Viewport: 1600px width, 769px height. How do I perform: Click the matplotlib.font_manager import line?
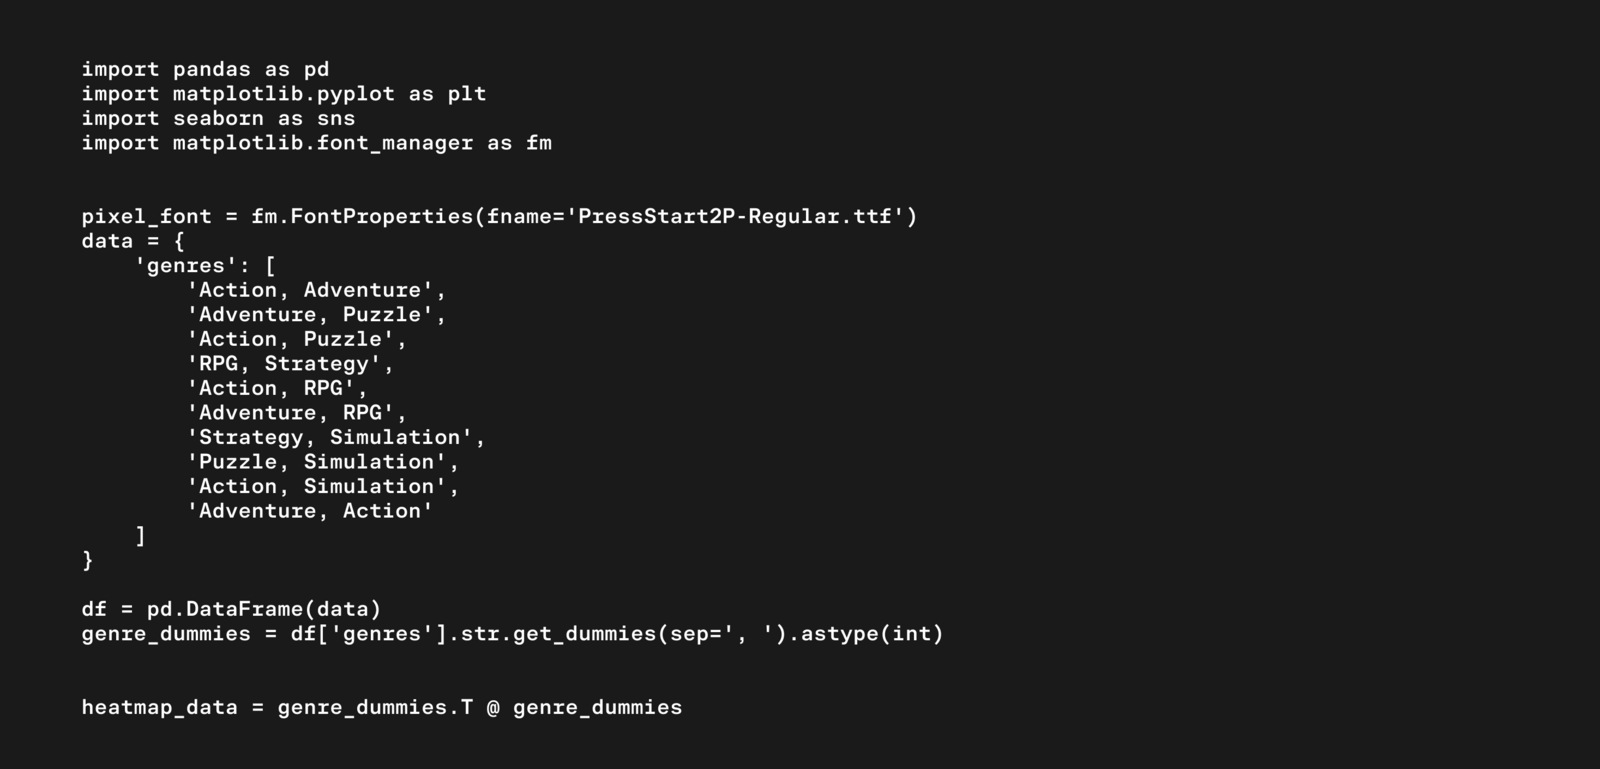point(316,143)
